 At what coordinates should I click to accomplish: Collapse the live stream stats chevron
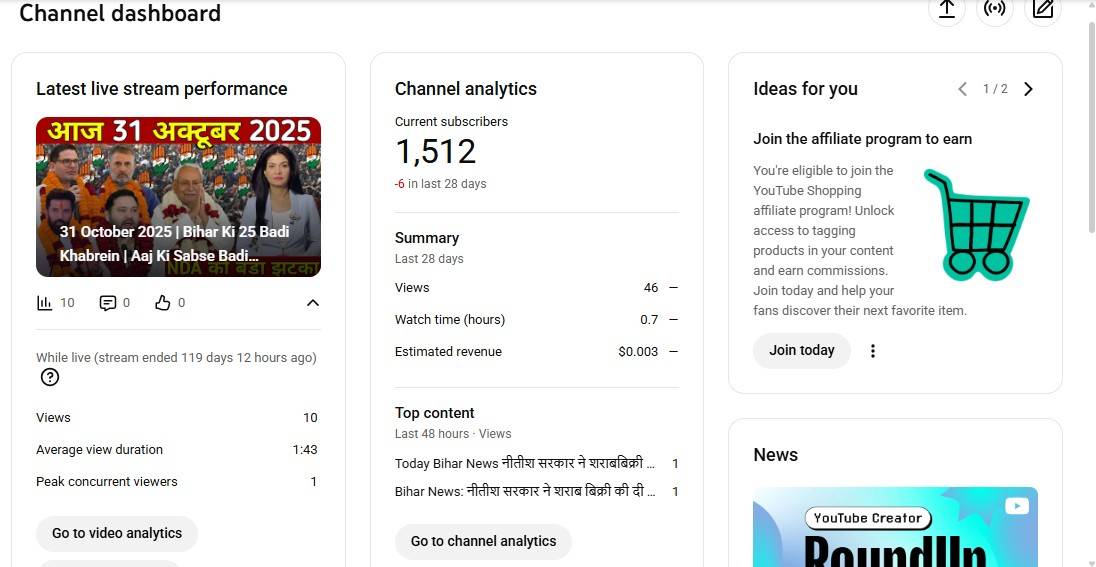click(312, 303)
